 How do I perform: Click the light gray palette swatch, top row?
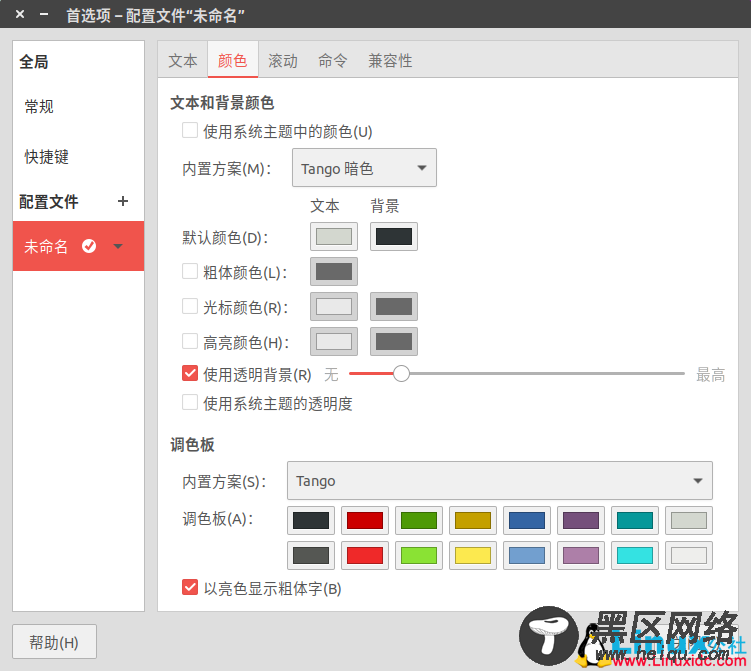click(689, 520)
